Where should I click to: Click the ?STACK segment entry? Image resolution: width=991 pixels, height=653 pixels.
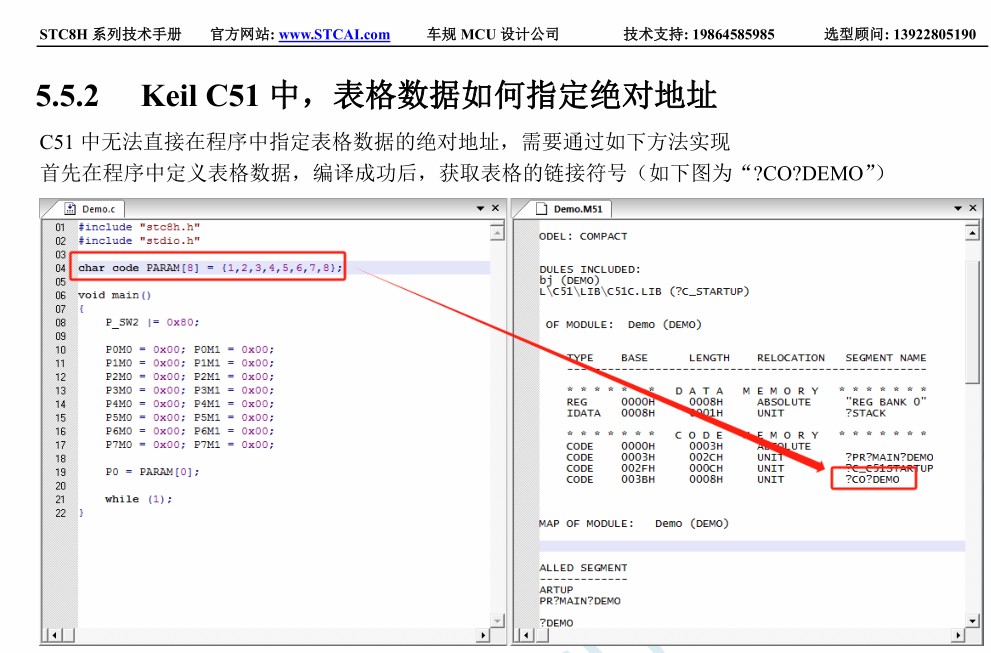(x=866, y=413)
